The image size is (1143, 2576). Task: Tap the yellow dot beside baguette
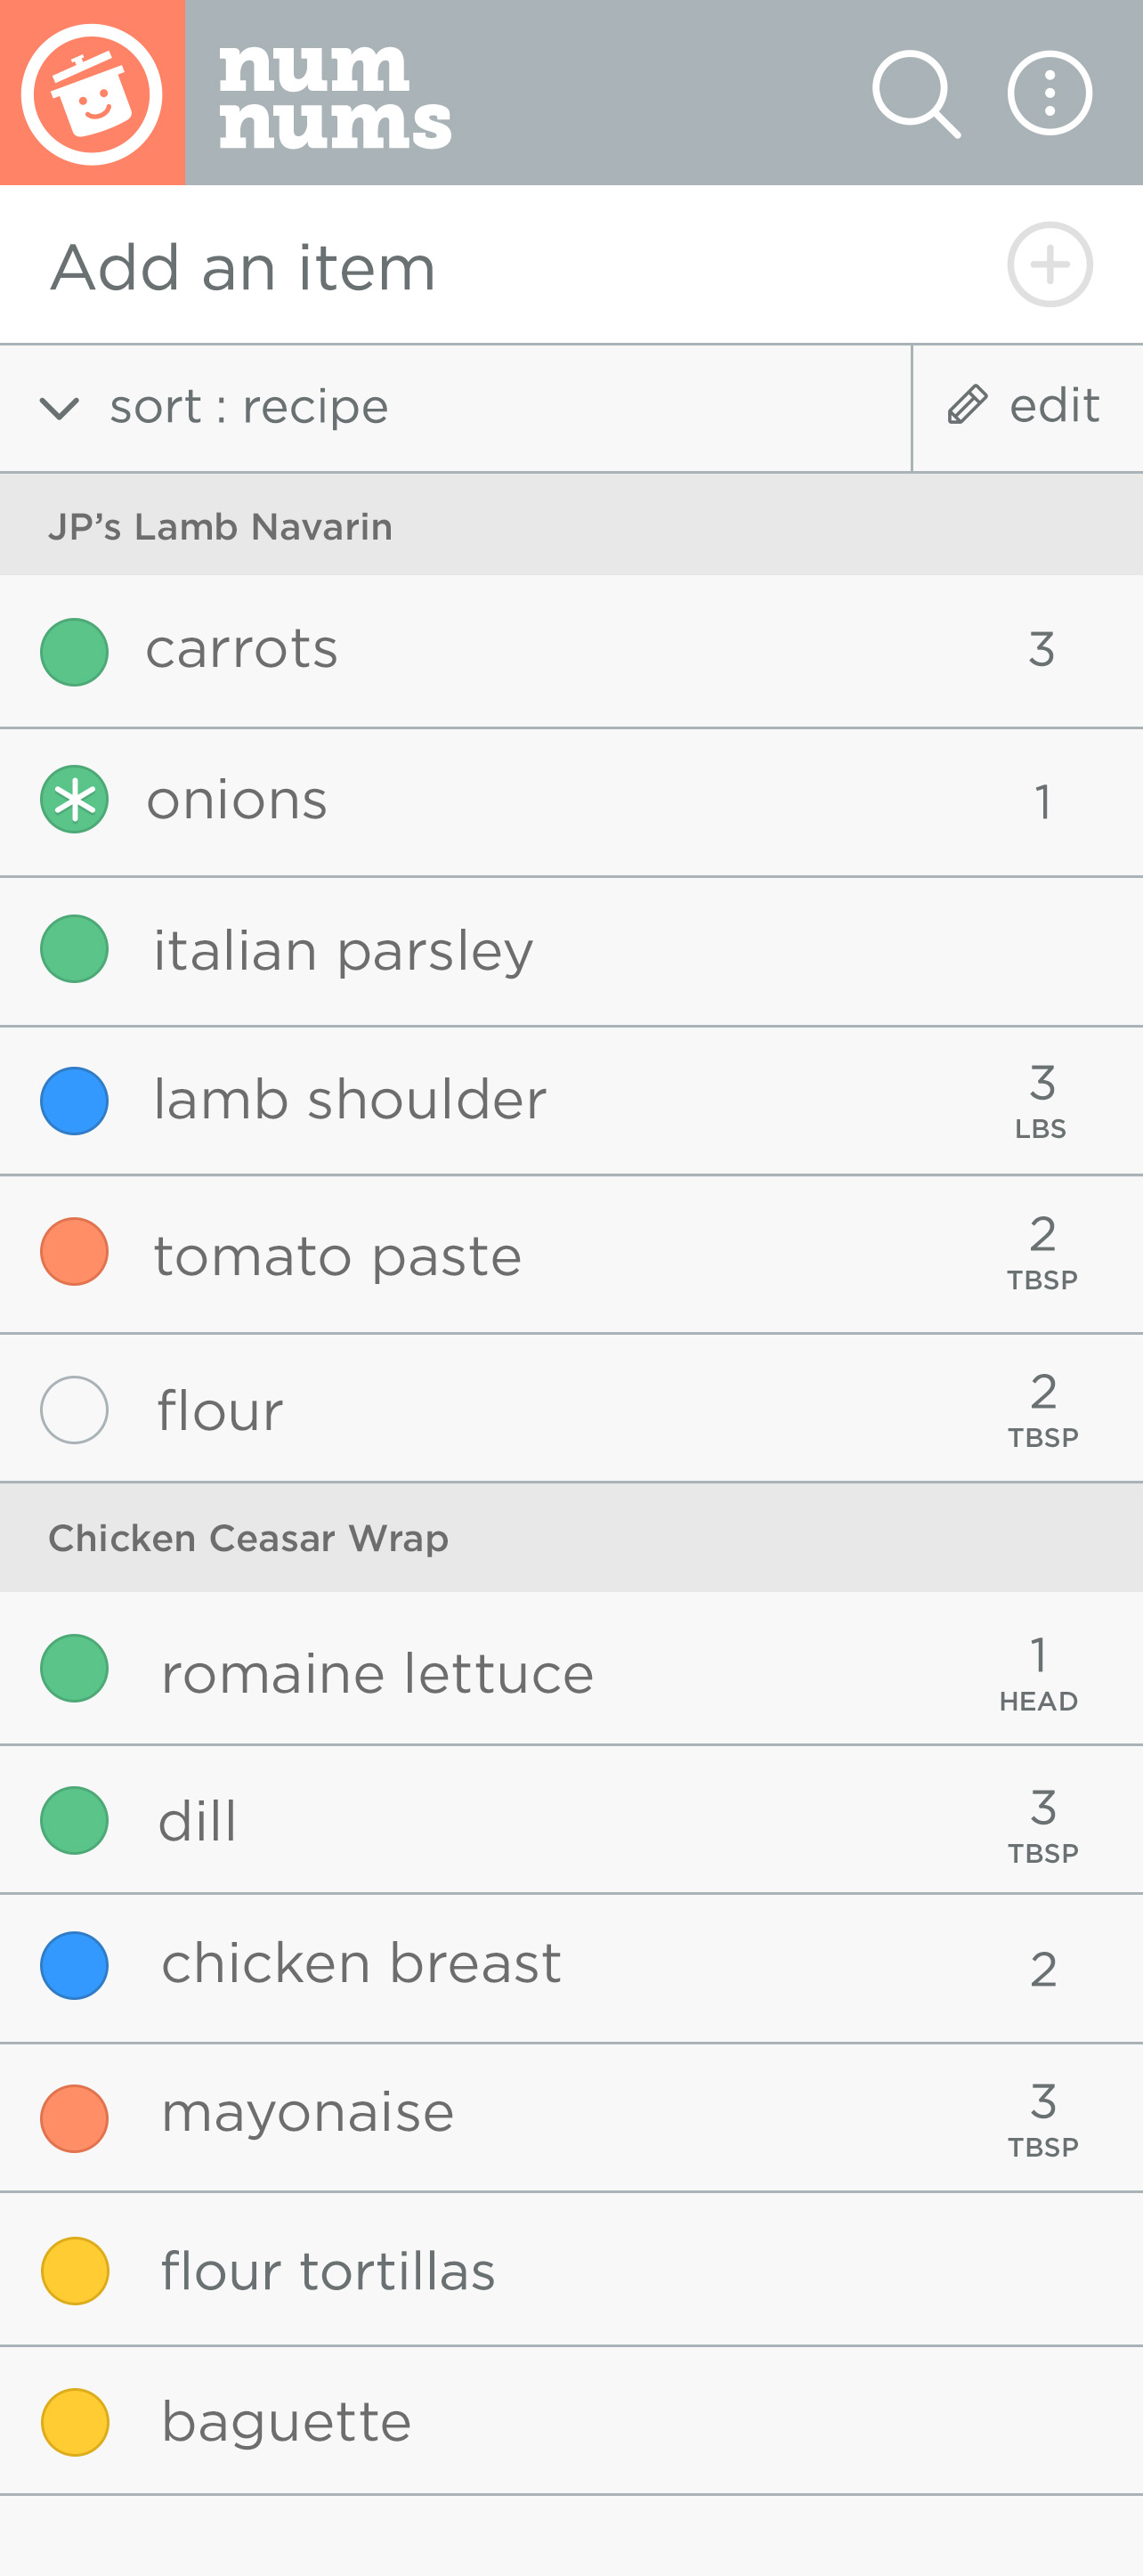click(74, 2421)
